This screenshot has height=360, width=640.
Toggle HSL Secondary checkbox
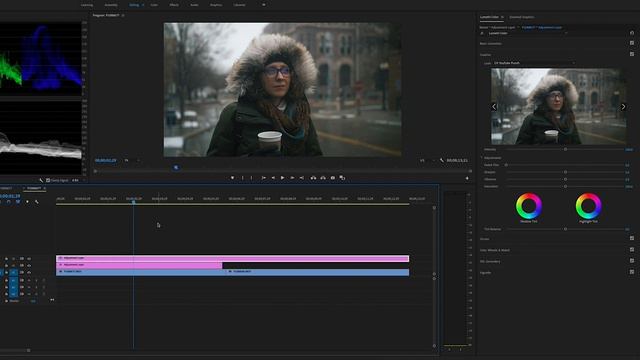[632, 260]
